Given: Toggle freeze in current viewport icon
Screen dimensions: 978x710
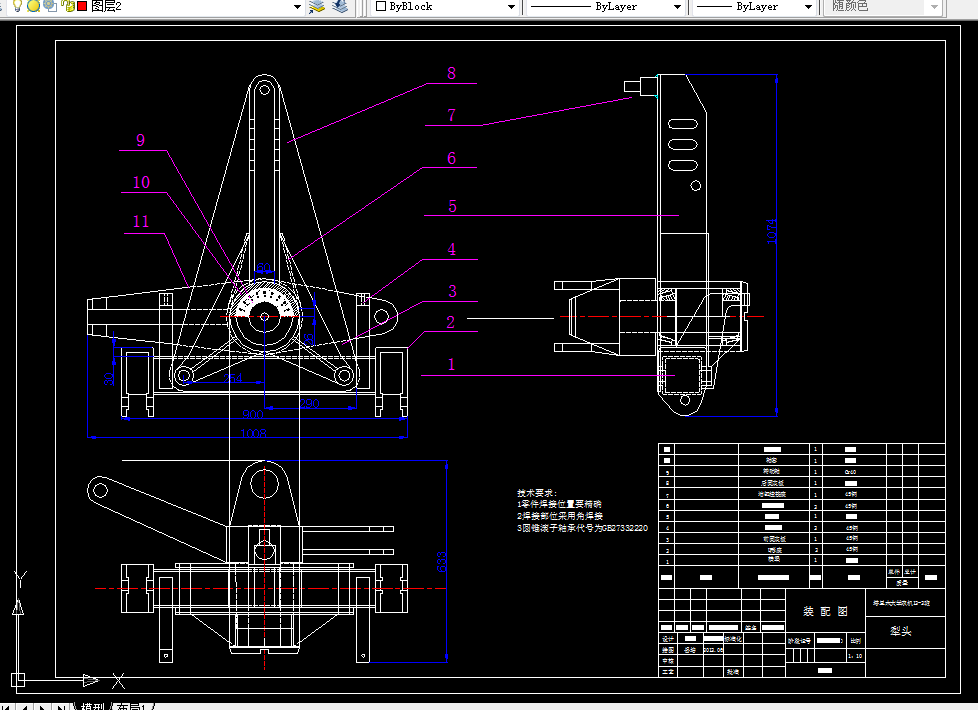Looking at the screenshot, I should click(50, 6).
